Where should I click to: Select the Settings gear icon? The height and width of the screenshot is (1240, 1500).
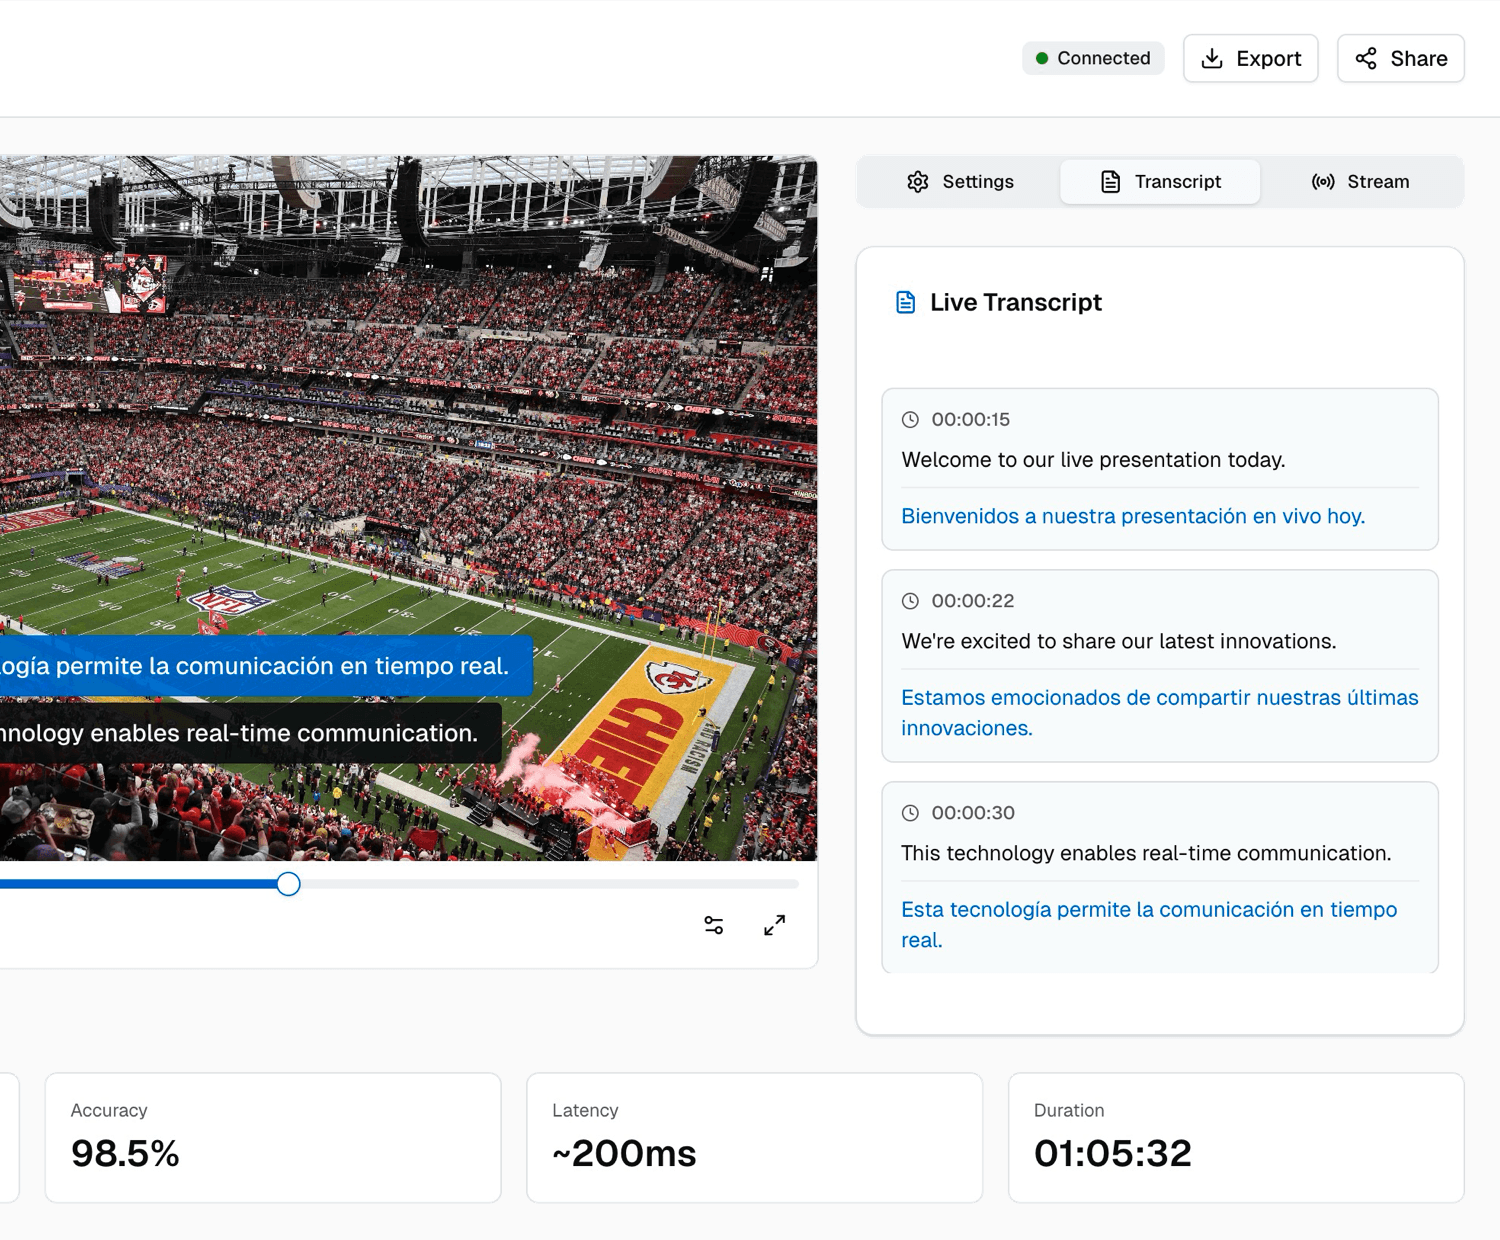pyautogui.click(x=918, y=181)
